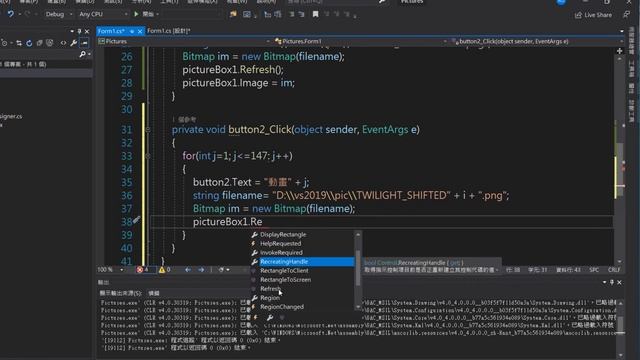Toggle Show All Files in Solution Explorer

click(50, 43)
